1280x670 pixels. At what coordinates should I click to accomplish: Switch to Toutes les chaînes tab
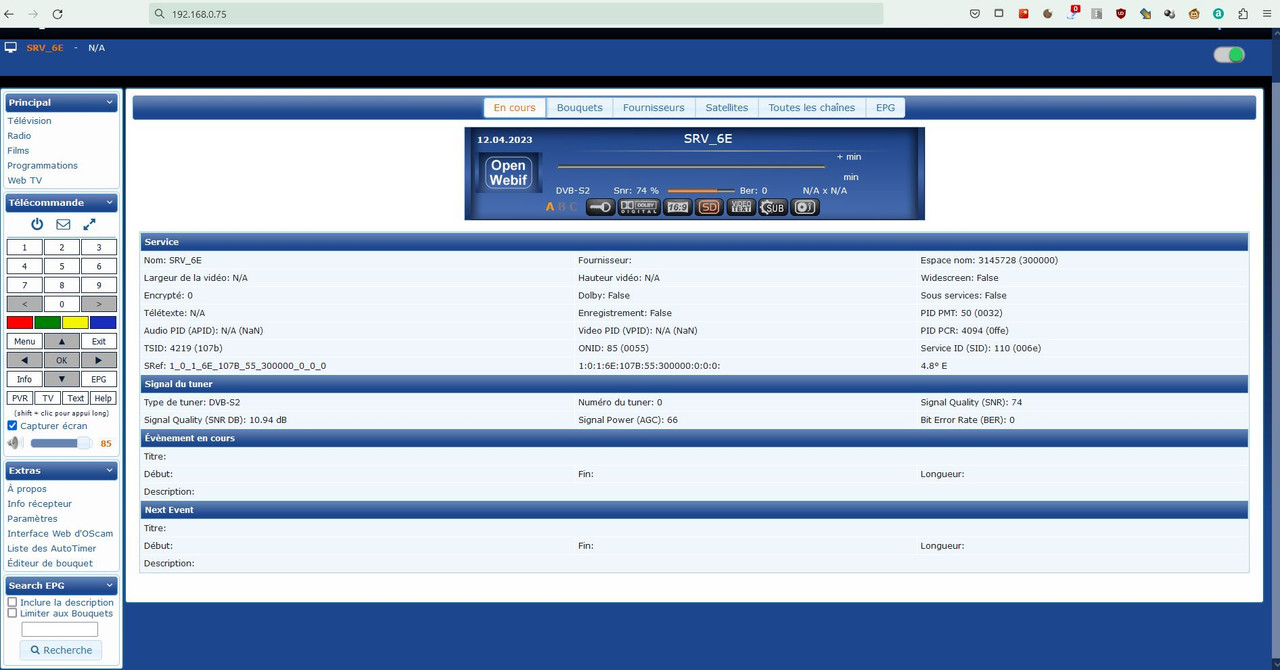812,108
